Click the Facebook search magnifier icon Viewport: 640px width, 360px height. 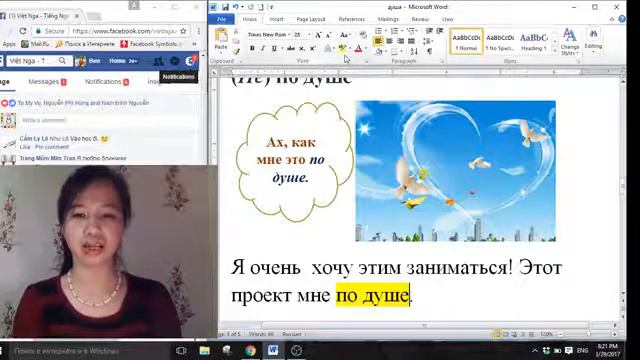(x=62, y=61)
